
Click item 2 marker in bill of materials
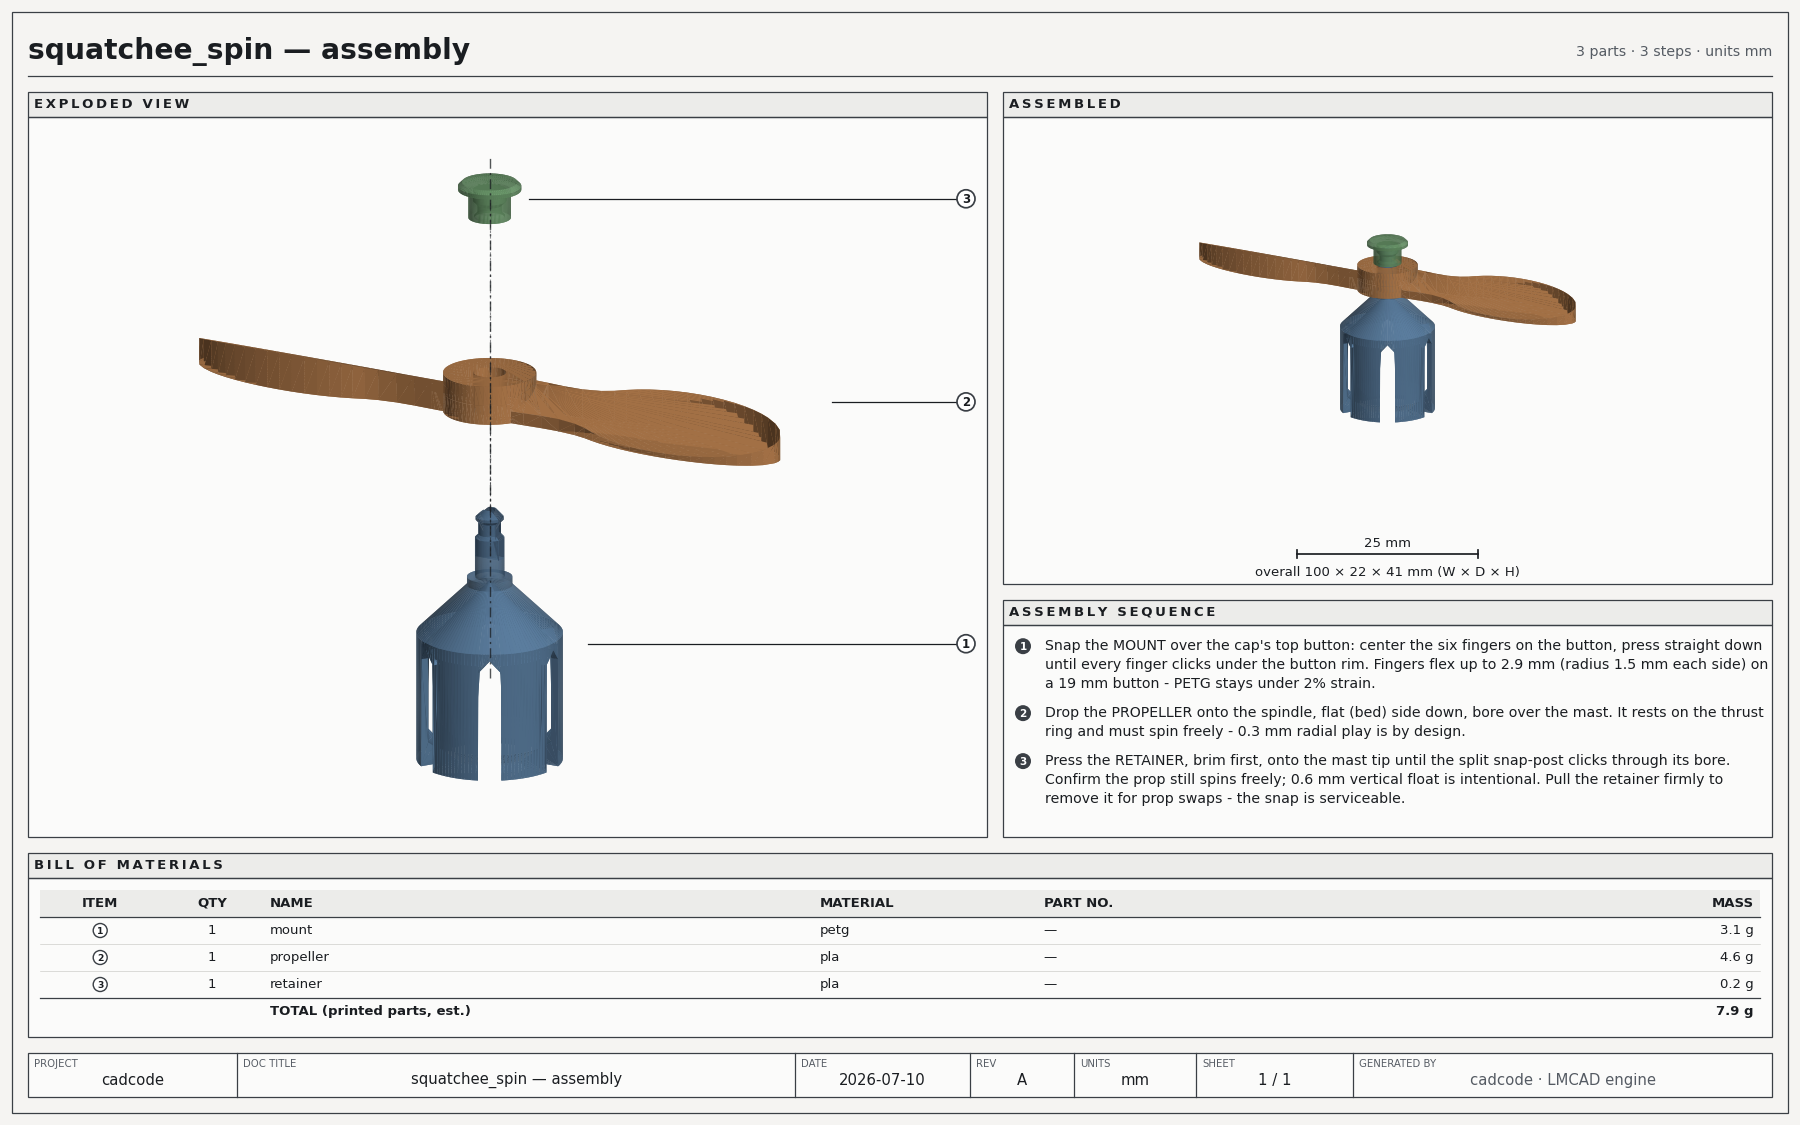[100, 958]
